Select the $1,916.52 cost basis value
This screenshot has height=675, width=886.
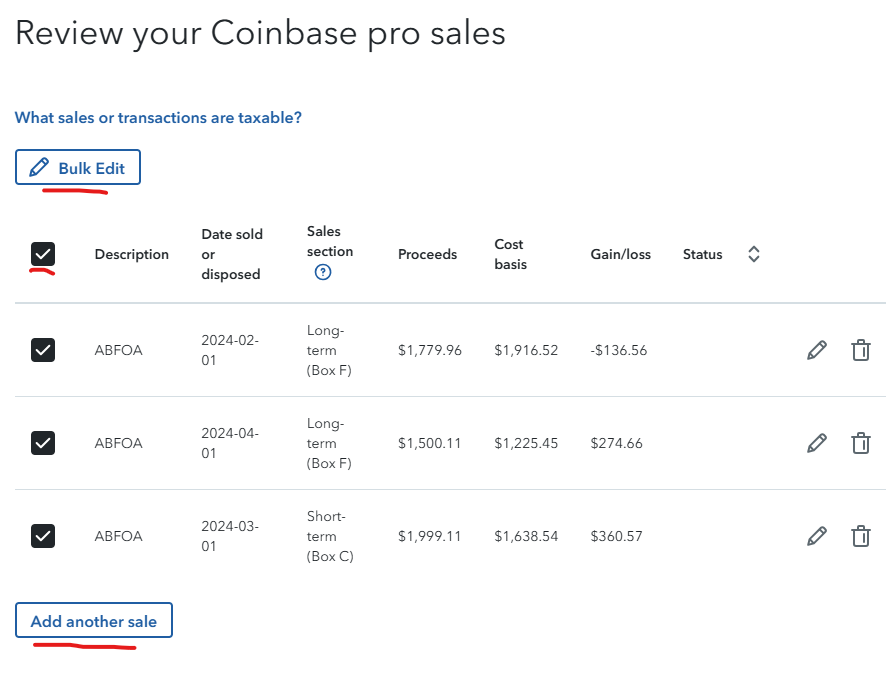(526, 350)
